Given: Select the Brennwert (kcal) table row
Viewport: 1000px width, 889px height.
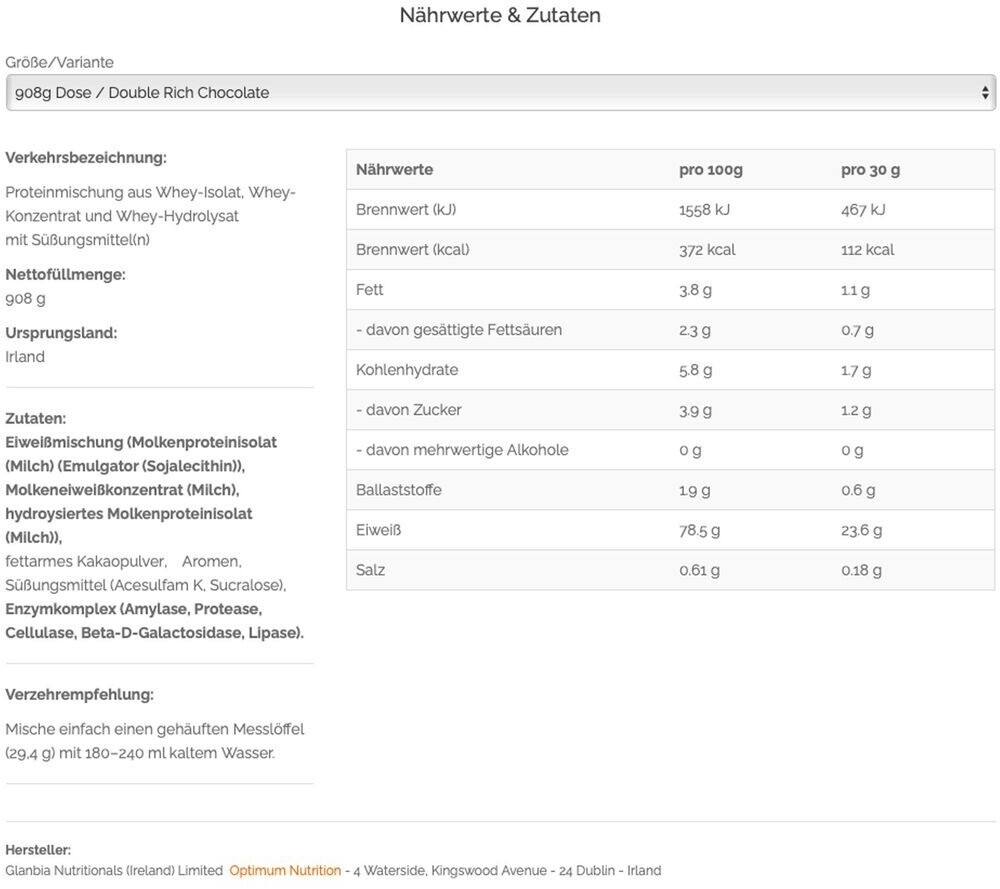Looking at the screenshot, I should tap(670, 249).
